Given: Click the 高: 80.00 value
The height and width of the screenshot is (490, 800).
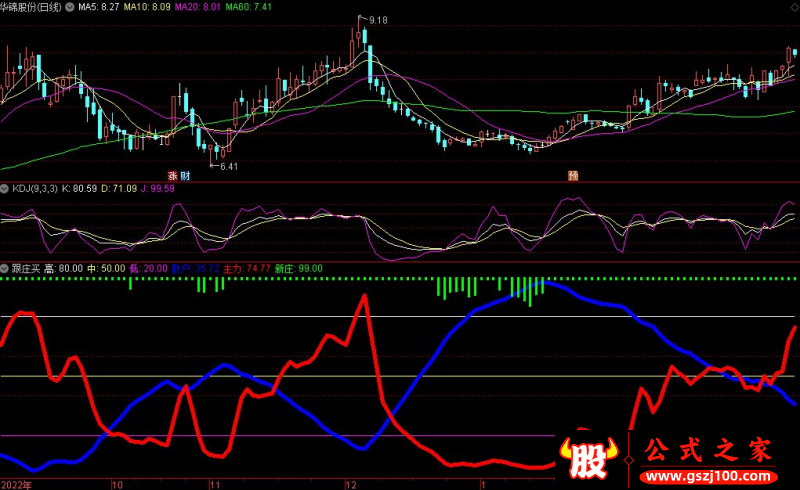Looking at the screenshot, I should (64, 268).
